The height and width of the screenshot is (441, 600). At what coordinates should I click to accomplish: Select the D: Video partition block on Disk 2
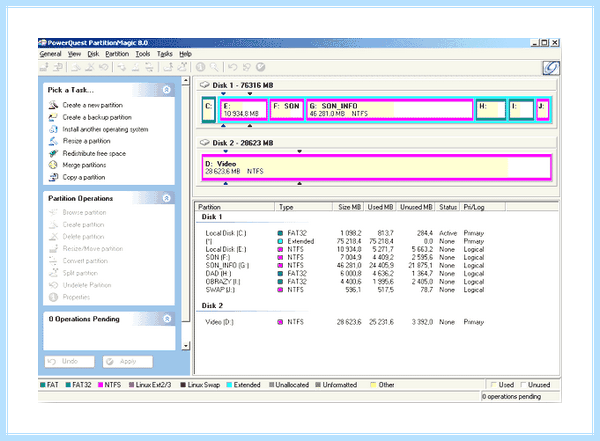coord(377,167)
